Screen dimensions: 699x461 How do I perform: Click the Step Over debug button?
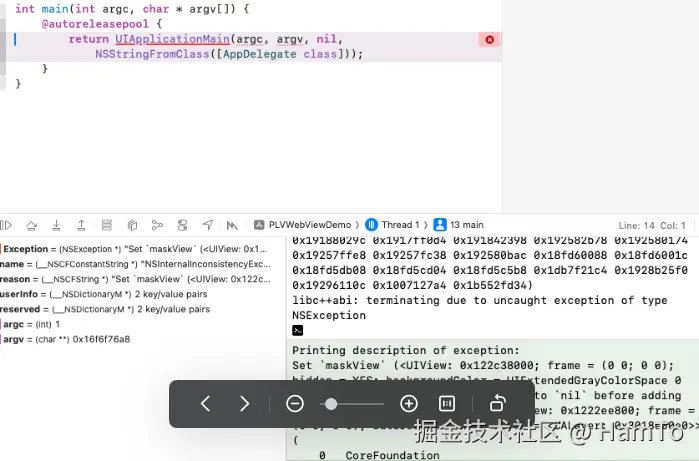point(31,225)
